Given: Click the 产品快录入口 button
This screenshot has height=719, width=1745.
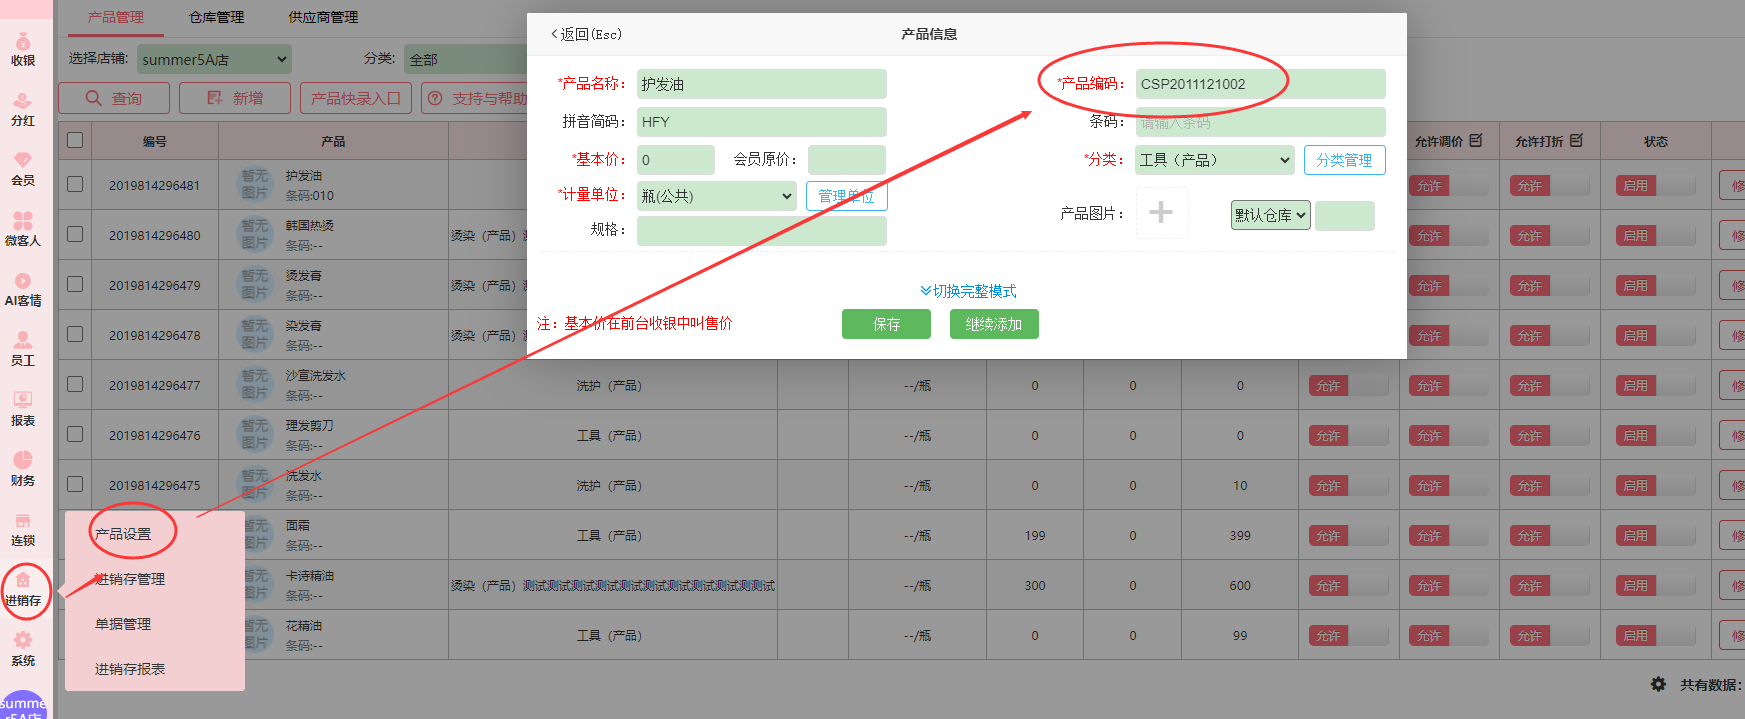Looking at the screenshot, I should (356, 98).
